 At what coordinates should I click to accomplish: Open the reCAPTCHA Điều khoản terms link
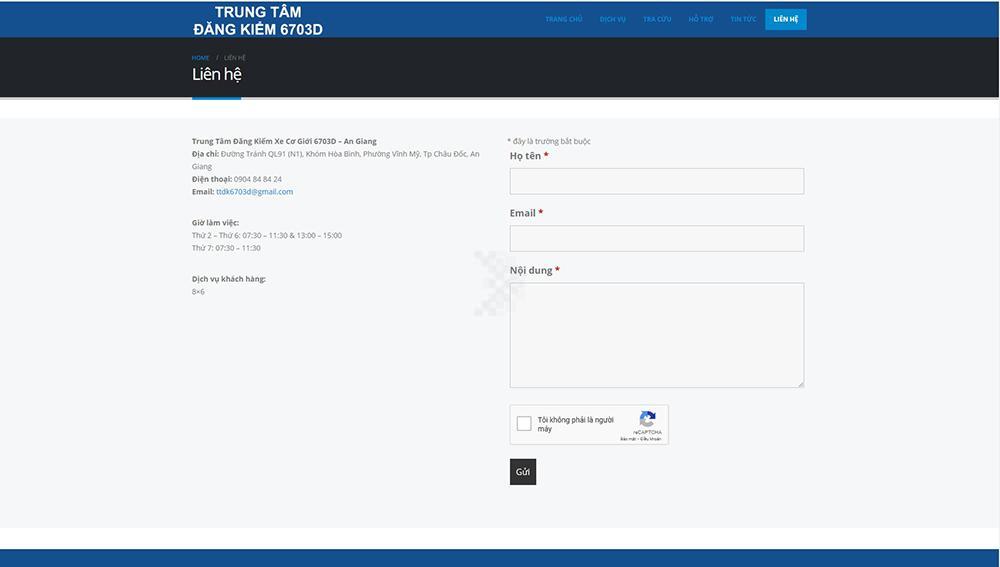point(652,439)
